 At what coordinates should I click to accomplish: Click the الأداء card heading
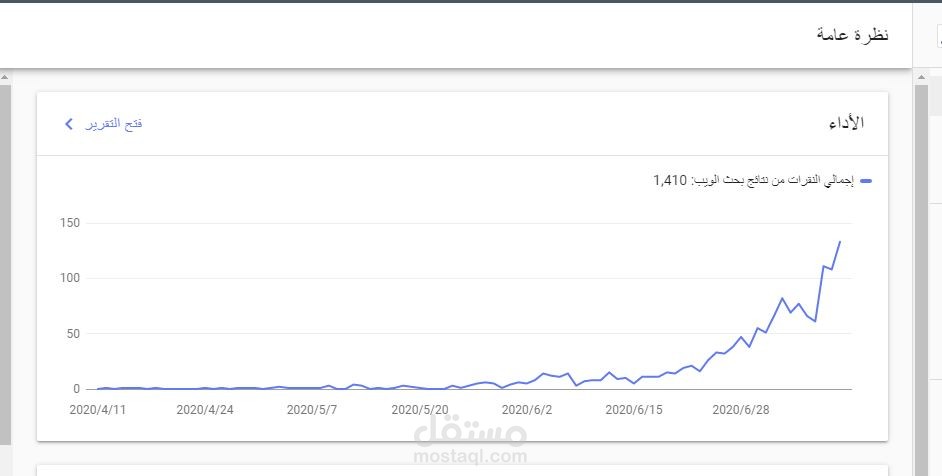846,123
